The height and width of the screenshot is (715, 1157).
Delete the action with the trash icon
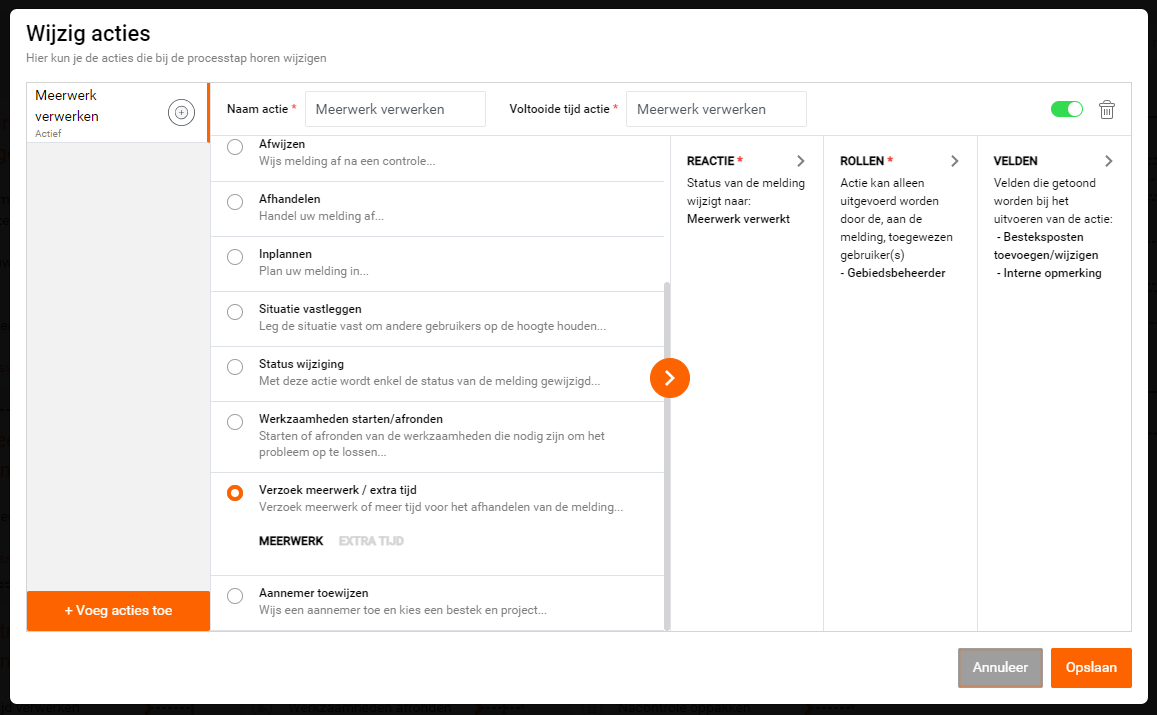pos(1106,109)
